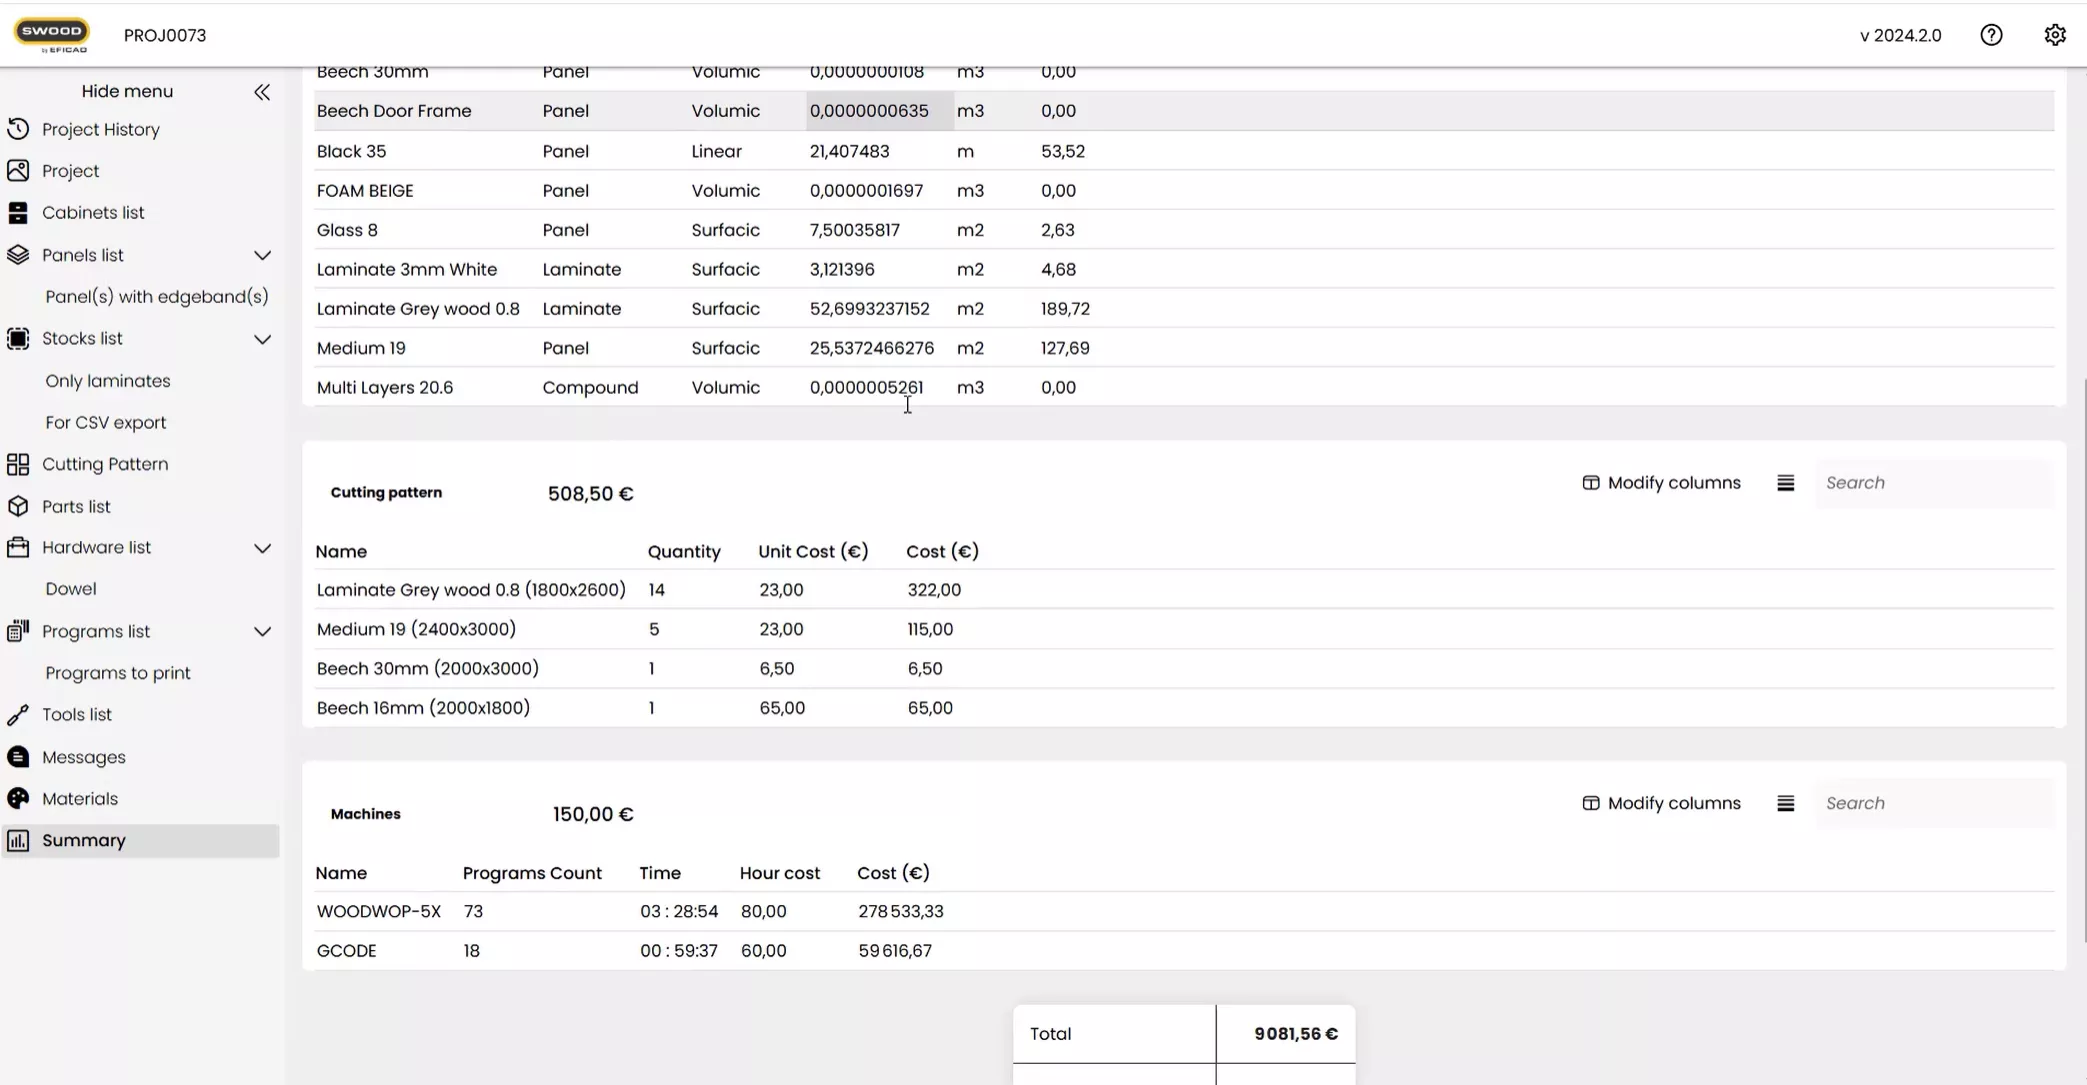Modify columns of Machines table
The width and height of the screenshot is (2087, 1085).
pos(1661,804)
